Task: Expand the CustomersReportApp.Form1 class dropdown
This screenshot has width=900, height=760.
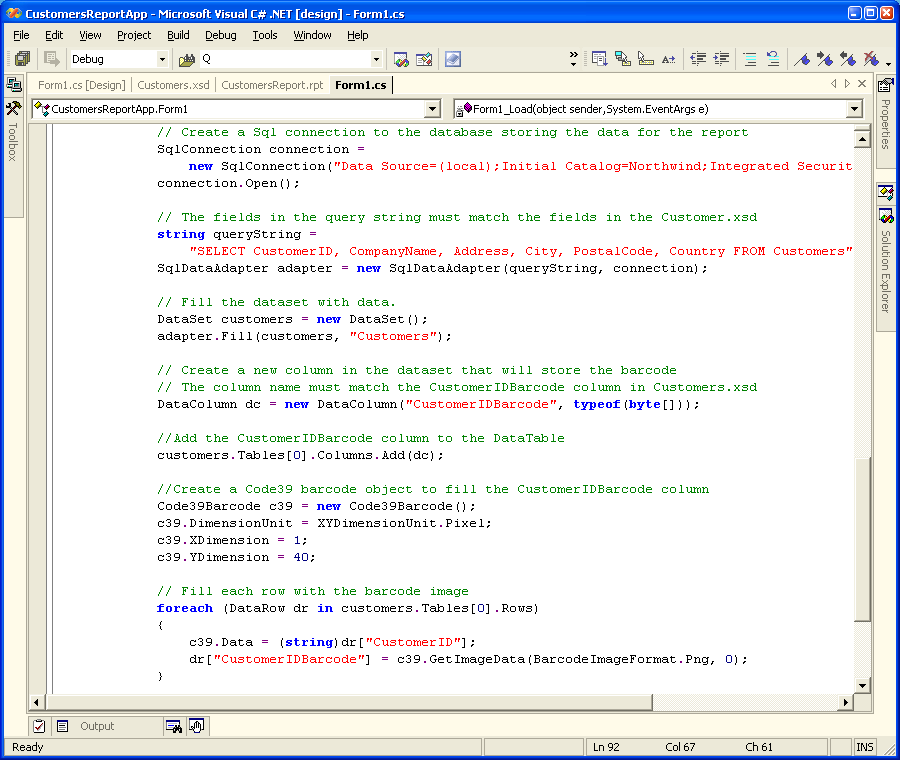Action: (x=432, y=109)
